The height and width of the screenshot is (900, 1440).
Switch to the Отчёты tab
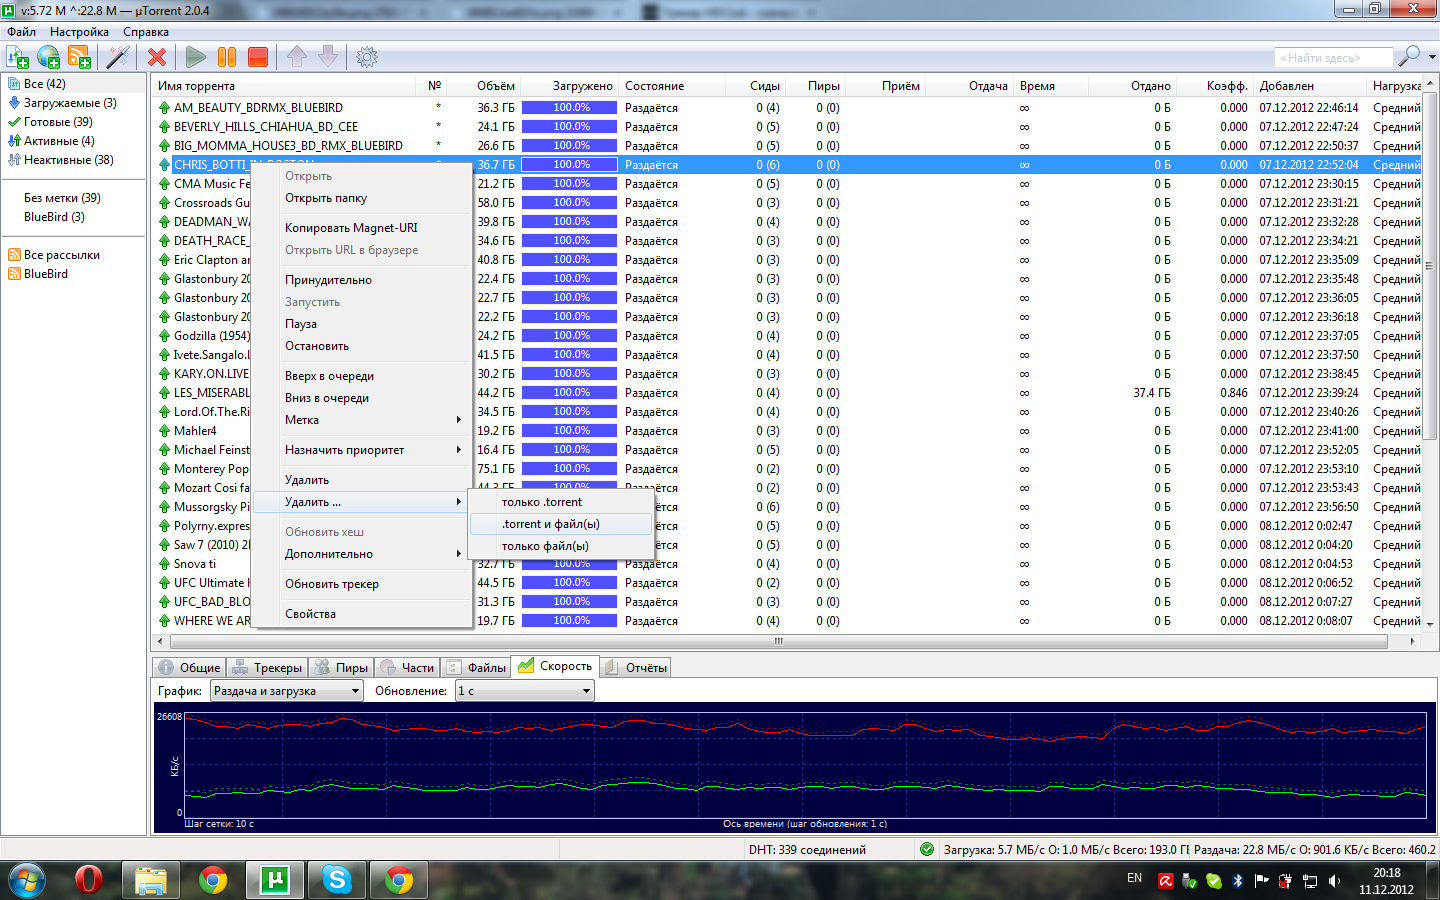tap(636, 668)
